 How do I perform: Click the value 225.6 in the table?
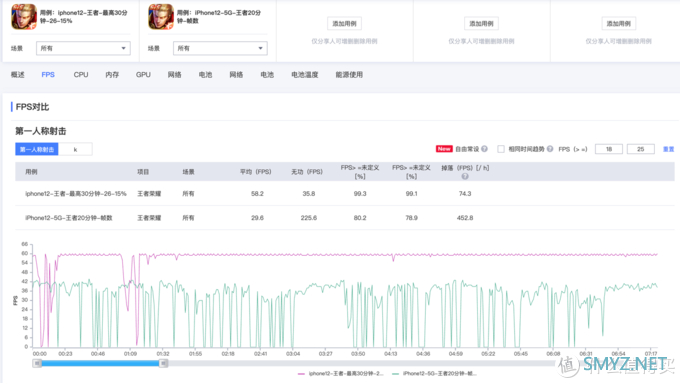click(x=309, y=218)
